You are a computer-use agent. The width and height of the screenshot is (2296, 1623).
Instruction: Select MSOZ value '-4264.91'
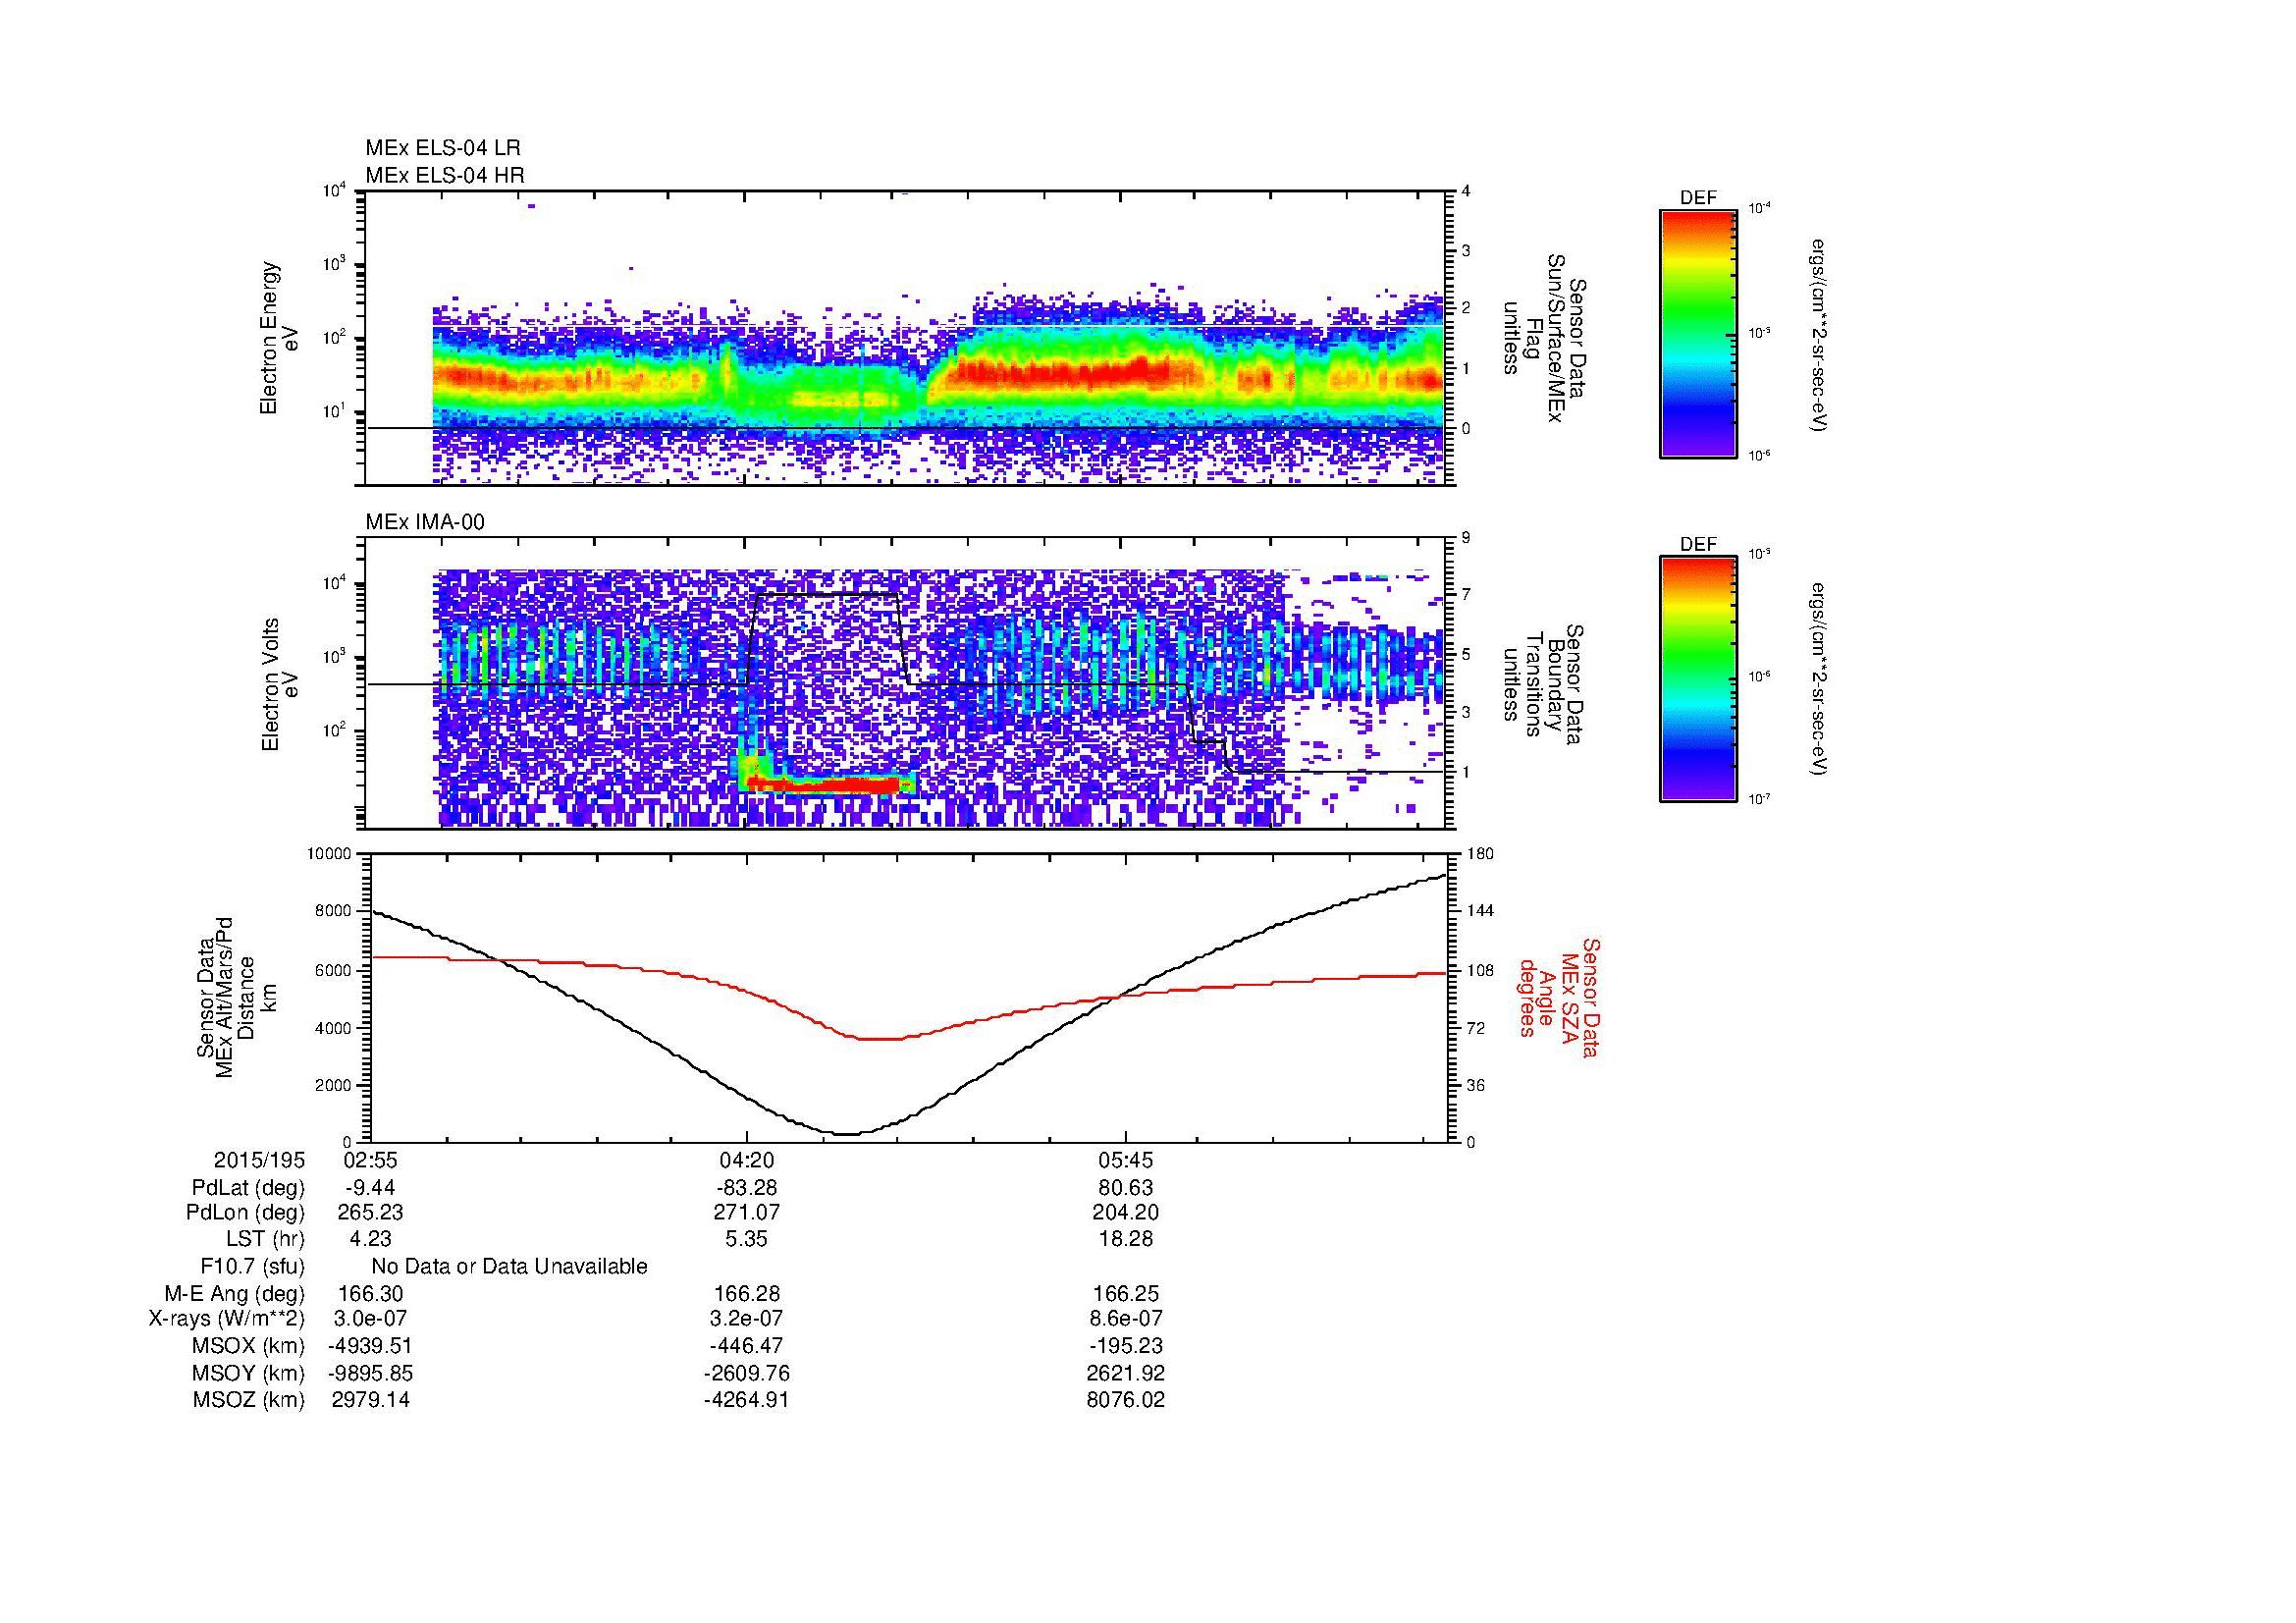(746, 1400)
